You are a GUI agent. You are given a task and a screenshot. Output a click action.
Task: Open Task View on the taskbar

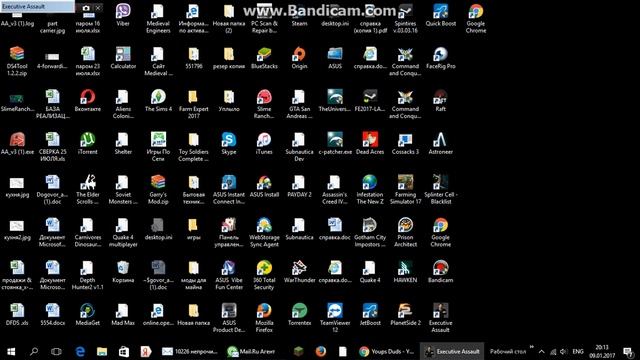[56, 351]
